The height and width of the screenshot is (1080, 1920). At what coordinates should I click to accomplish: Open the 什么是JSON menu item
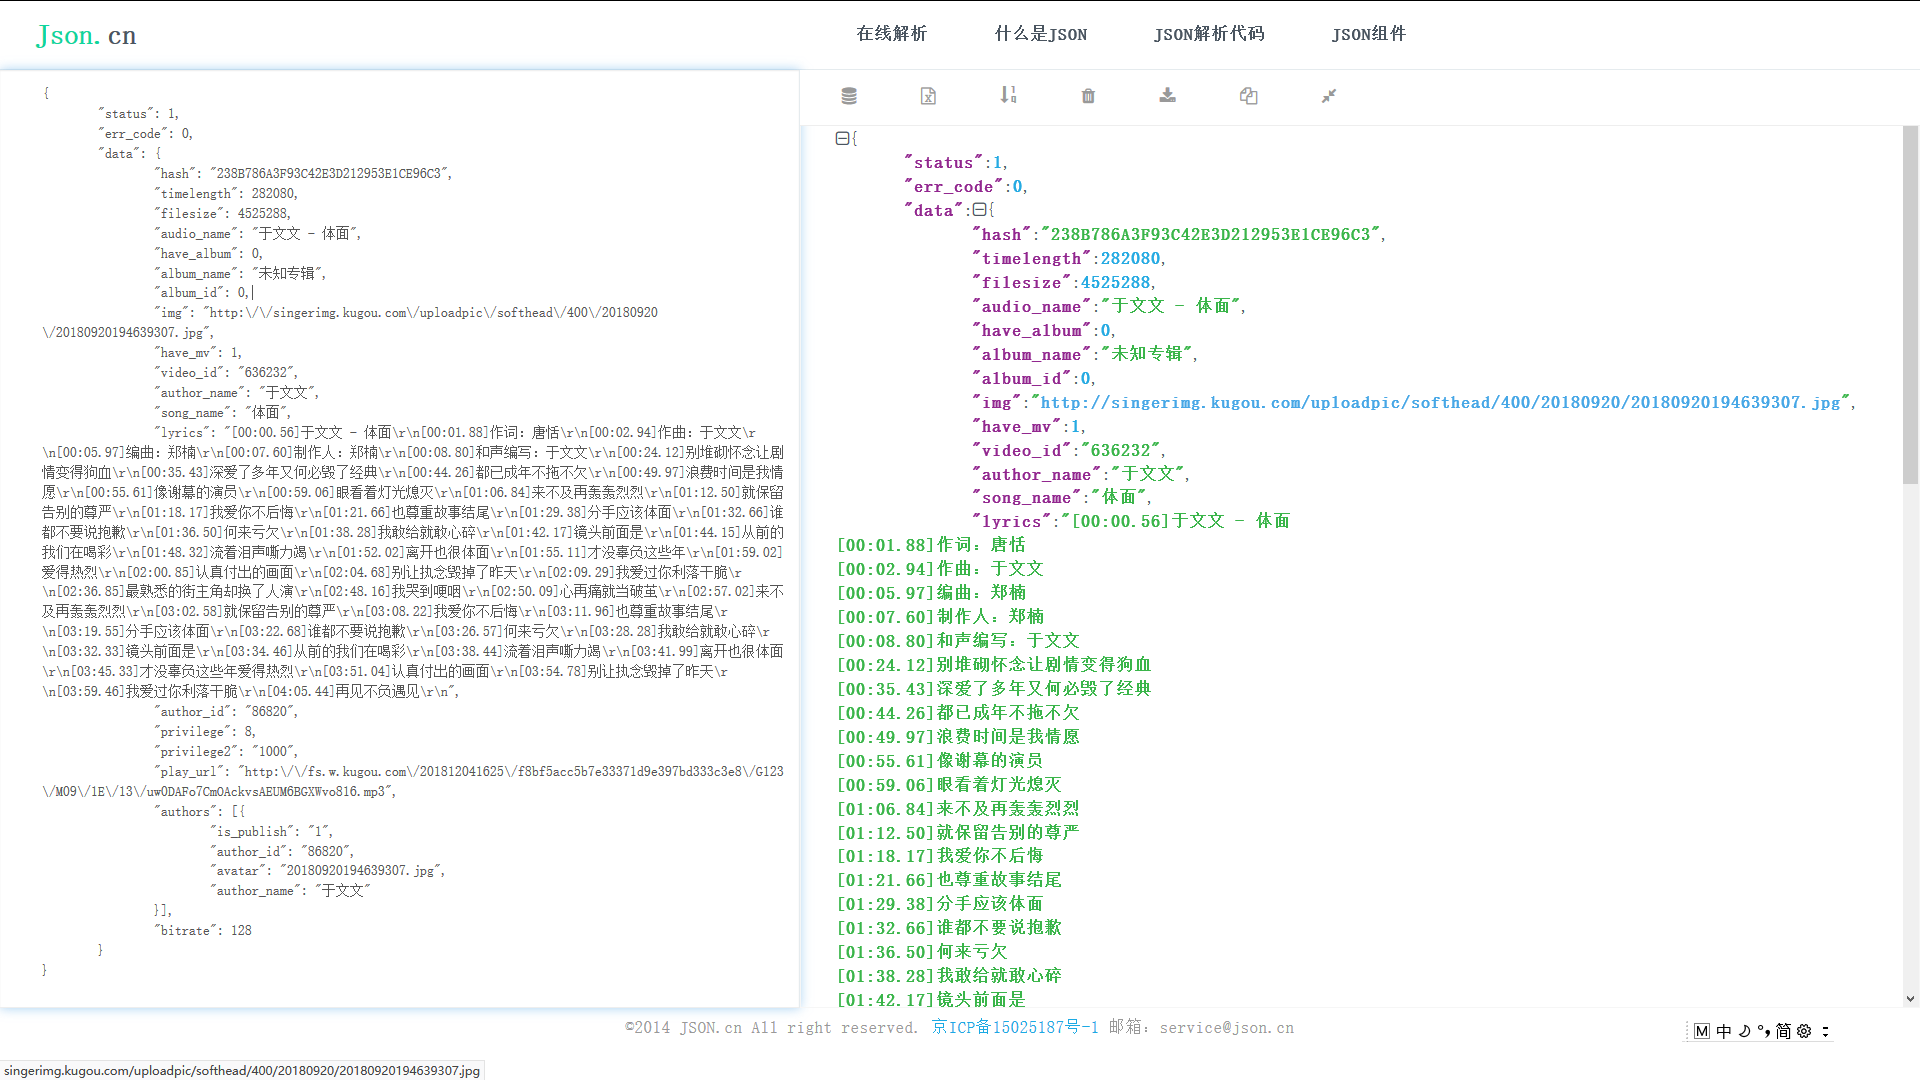pyautogui.click(x=1041, y=34)
